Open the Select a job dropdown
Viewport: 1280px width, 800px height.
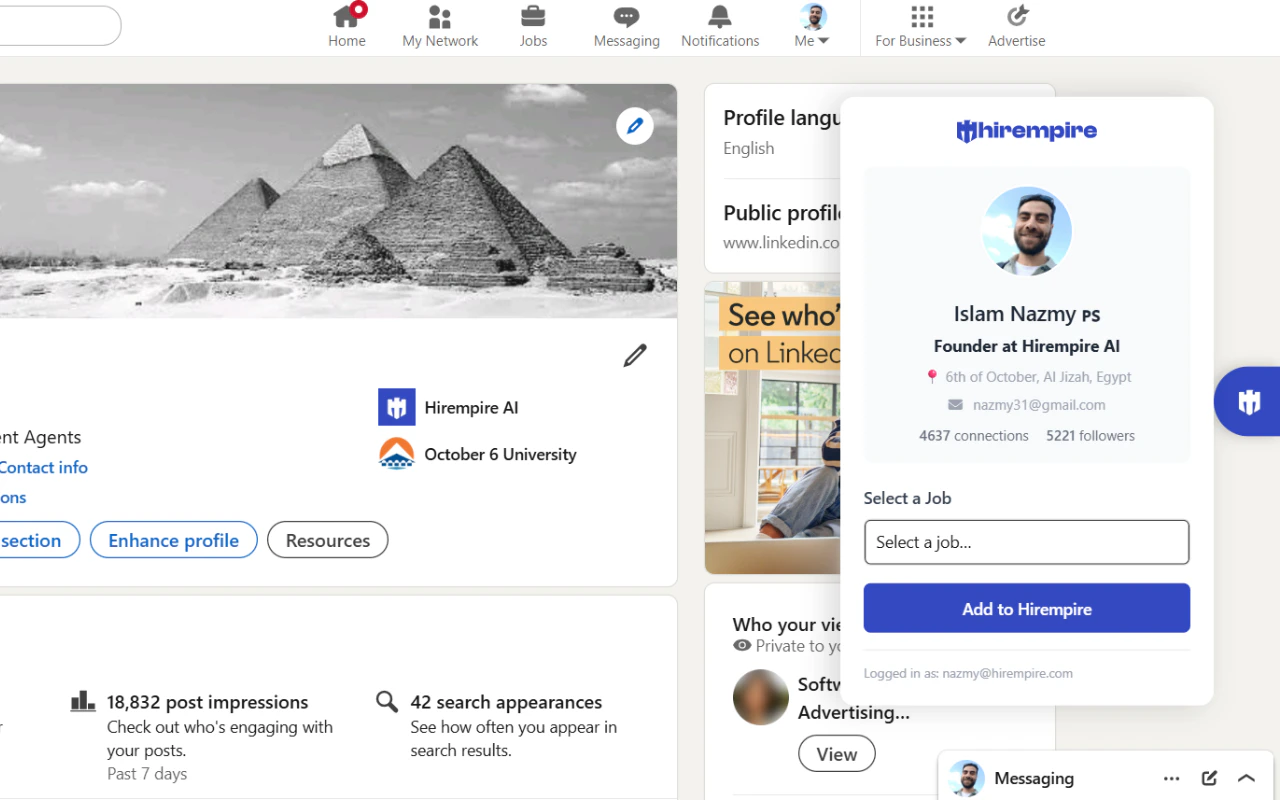click(x=1027, y=542)
